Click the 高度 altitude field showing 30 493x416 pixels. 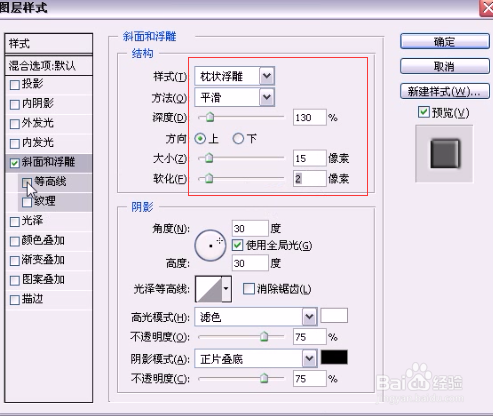(250, 263)
